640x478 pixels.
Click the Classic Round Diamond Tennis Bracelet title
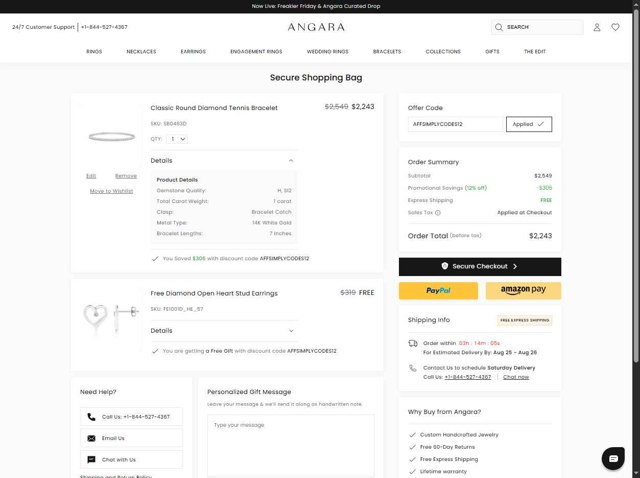(214, 108)
